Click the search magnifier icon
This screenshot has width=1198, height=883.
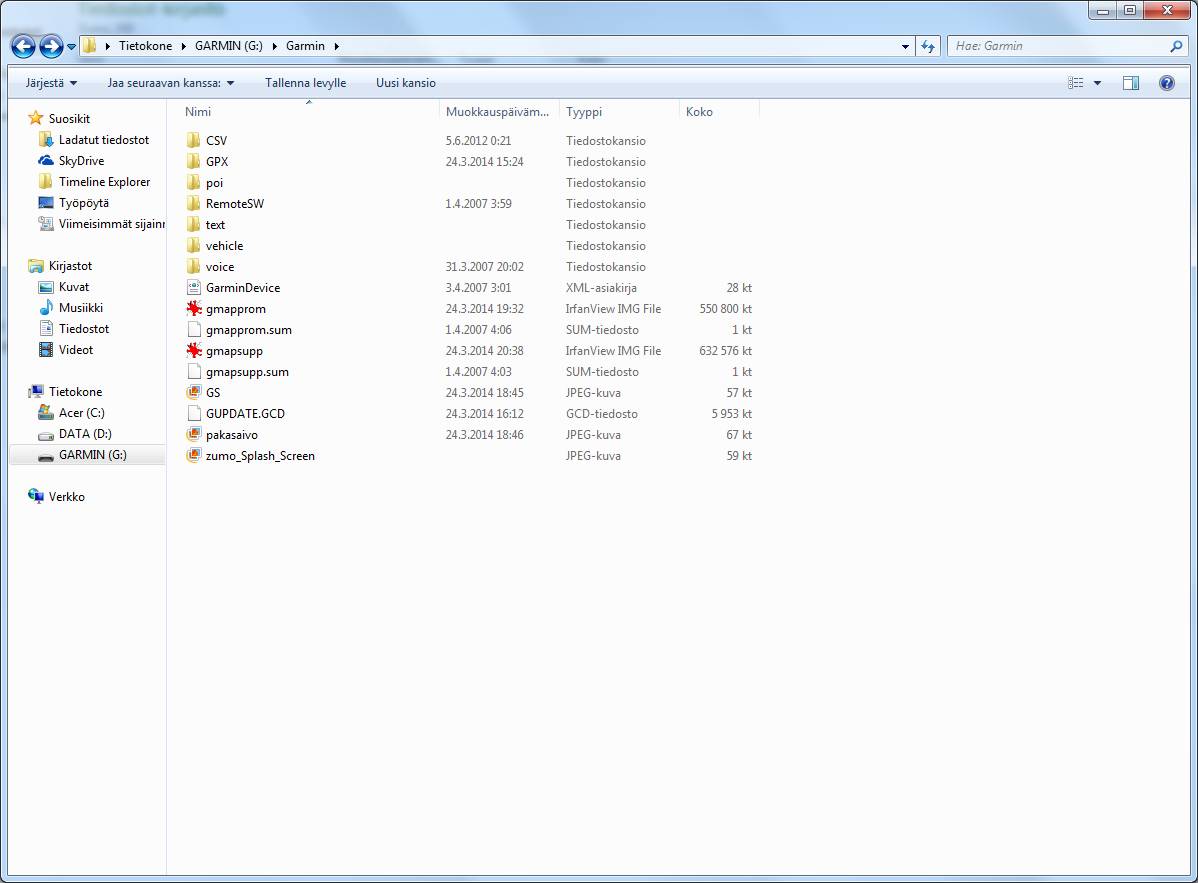point(1176,46)
